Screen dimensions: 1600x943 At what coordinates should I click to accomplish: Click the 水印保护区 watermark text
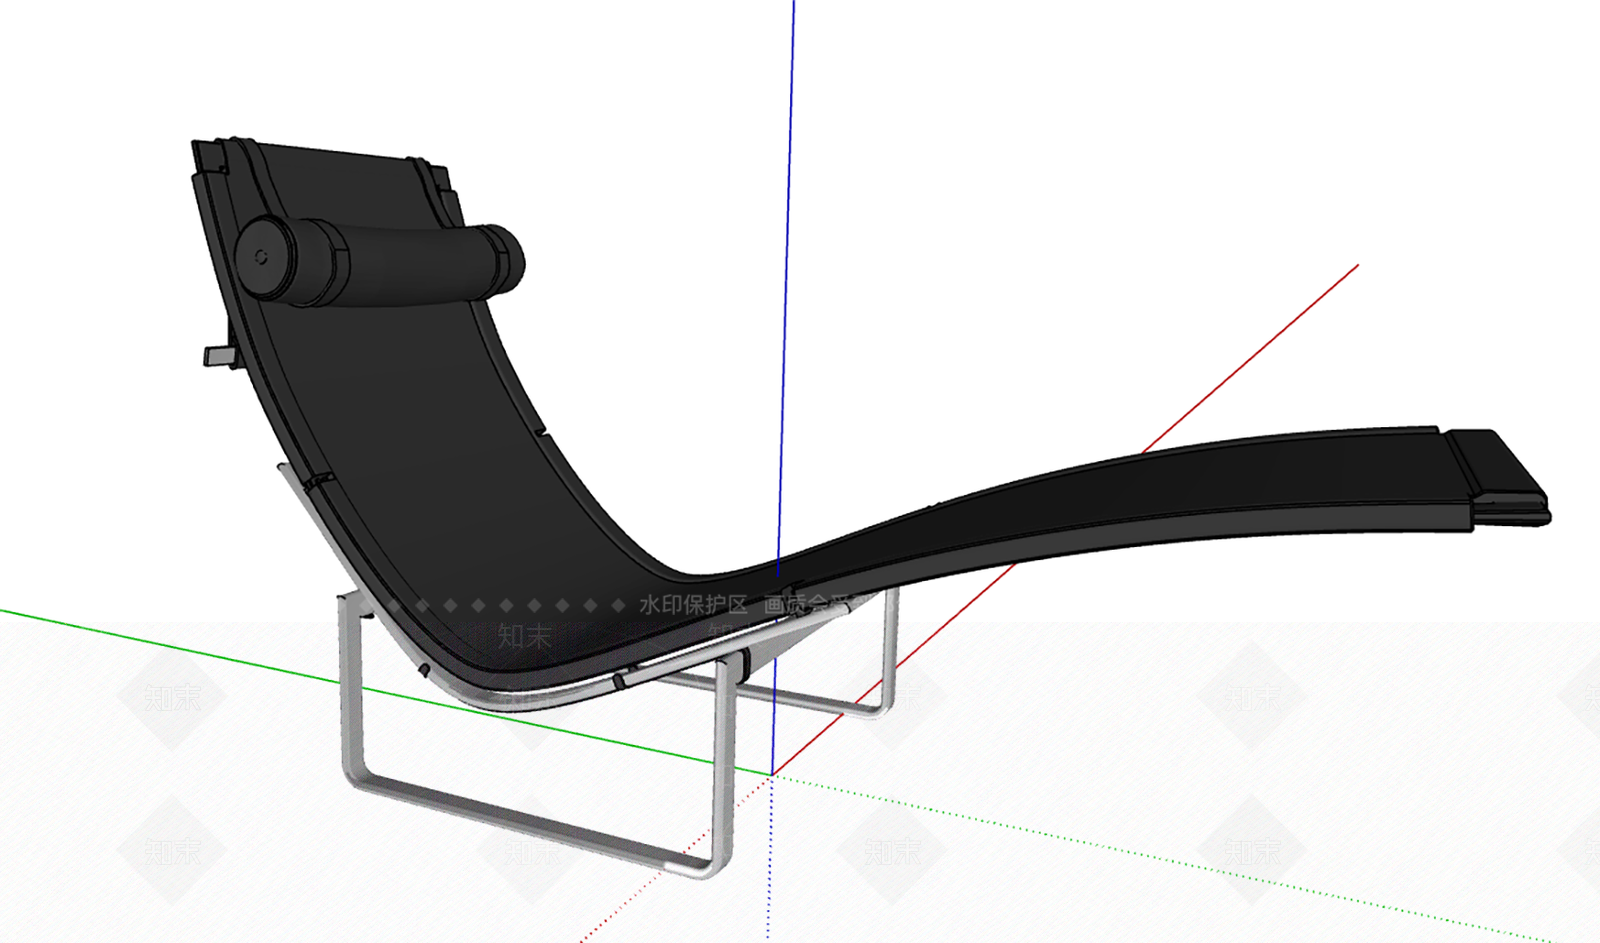pyautogui.click(x=693, y=604)
